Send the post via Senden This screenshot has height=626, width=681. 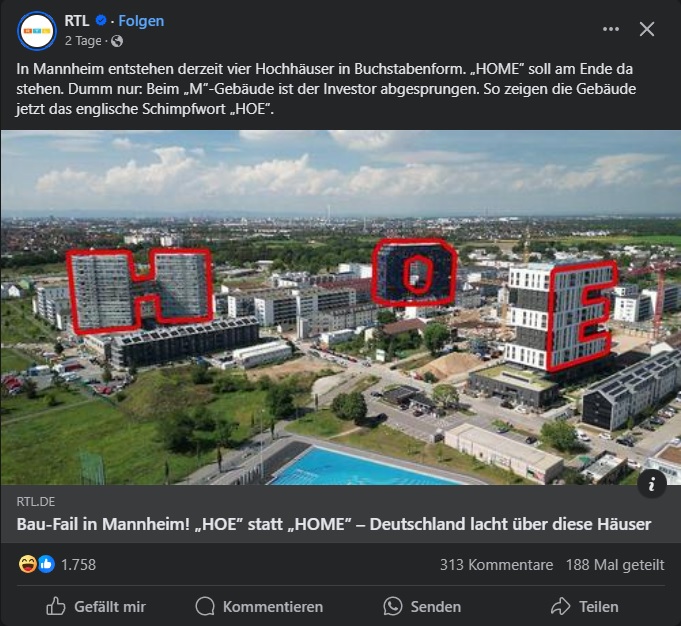[422, 606]
